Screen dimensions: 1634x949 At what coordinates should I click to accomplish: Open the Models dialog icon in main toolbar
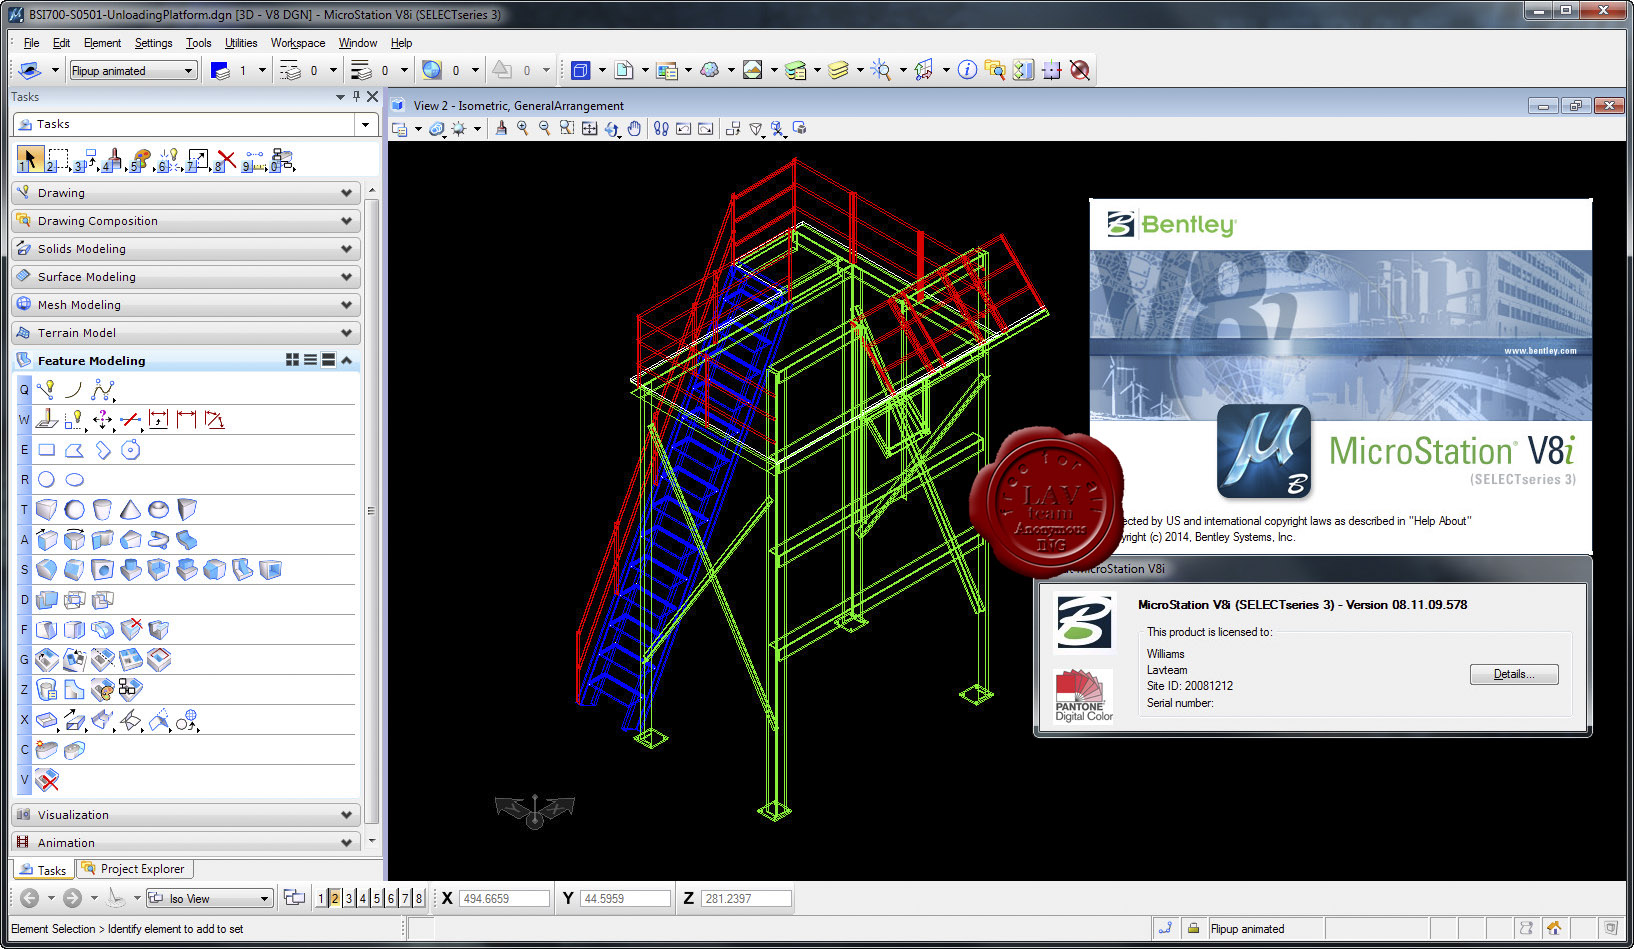[625, 70]
